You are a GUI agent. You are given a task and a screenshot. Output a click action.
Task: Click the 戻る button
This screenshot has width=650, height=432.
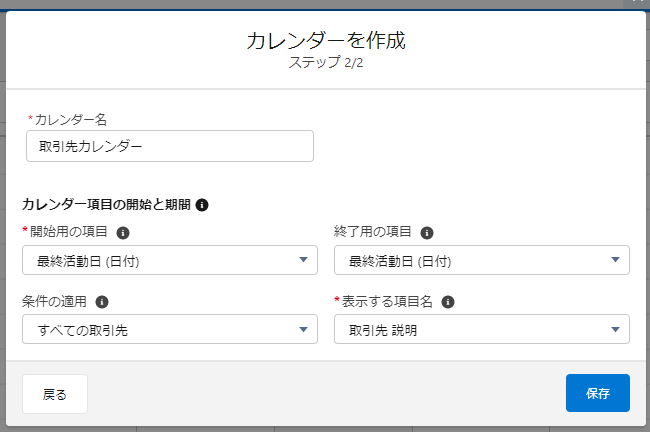pos(55,394)
